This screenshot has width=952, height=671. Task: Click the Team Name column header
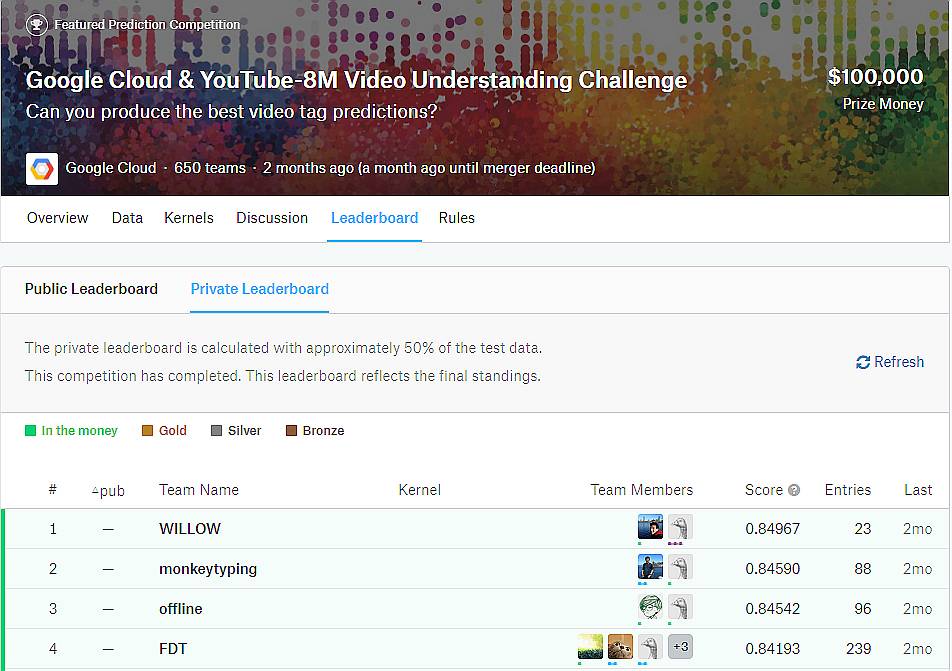click(x=199, y=490)
